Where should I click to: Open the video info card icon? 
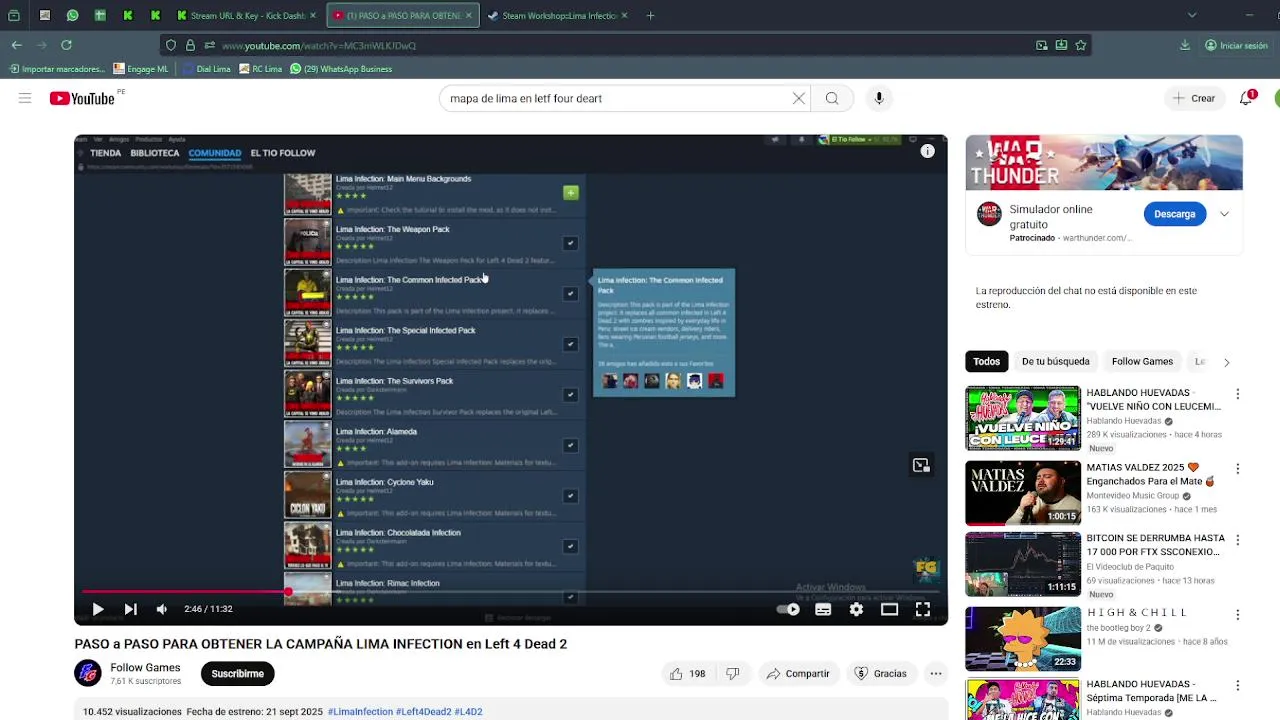tap(928, 151)
